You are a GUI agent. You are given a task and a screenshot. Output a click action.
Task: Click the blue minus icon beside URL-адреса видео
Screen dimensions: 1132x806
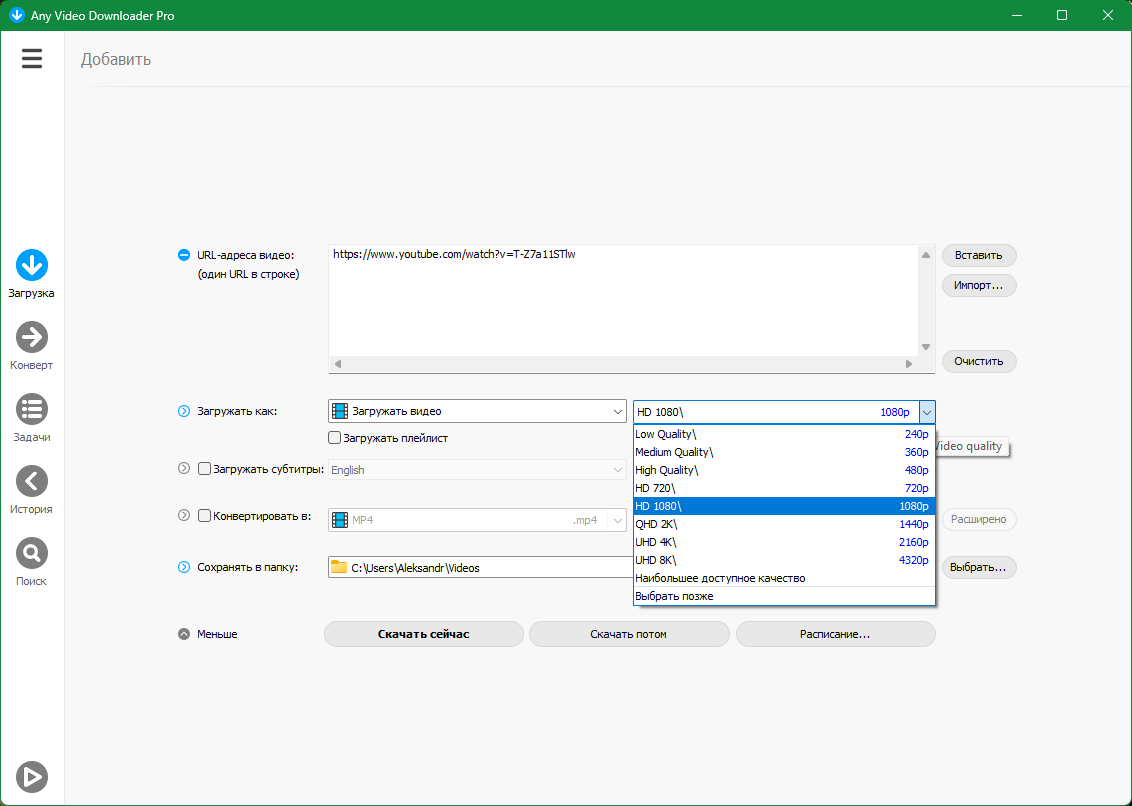[183, 255]
